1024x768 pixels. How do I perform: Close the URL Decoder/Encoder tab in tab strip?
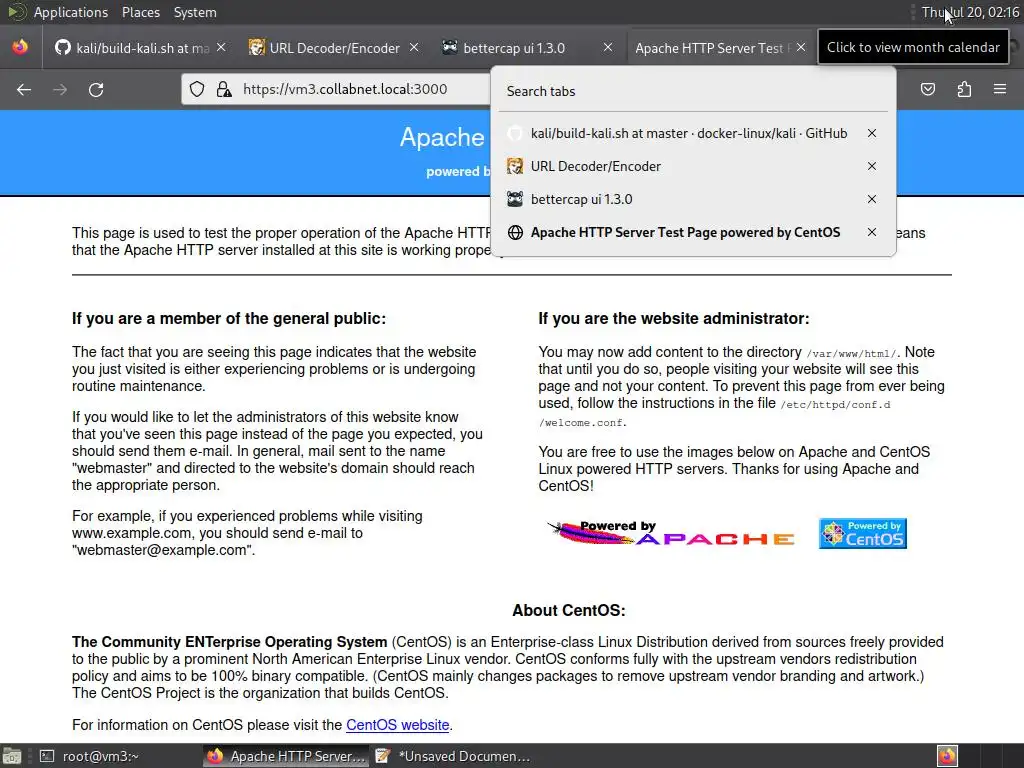click(414, 48)
